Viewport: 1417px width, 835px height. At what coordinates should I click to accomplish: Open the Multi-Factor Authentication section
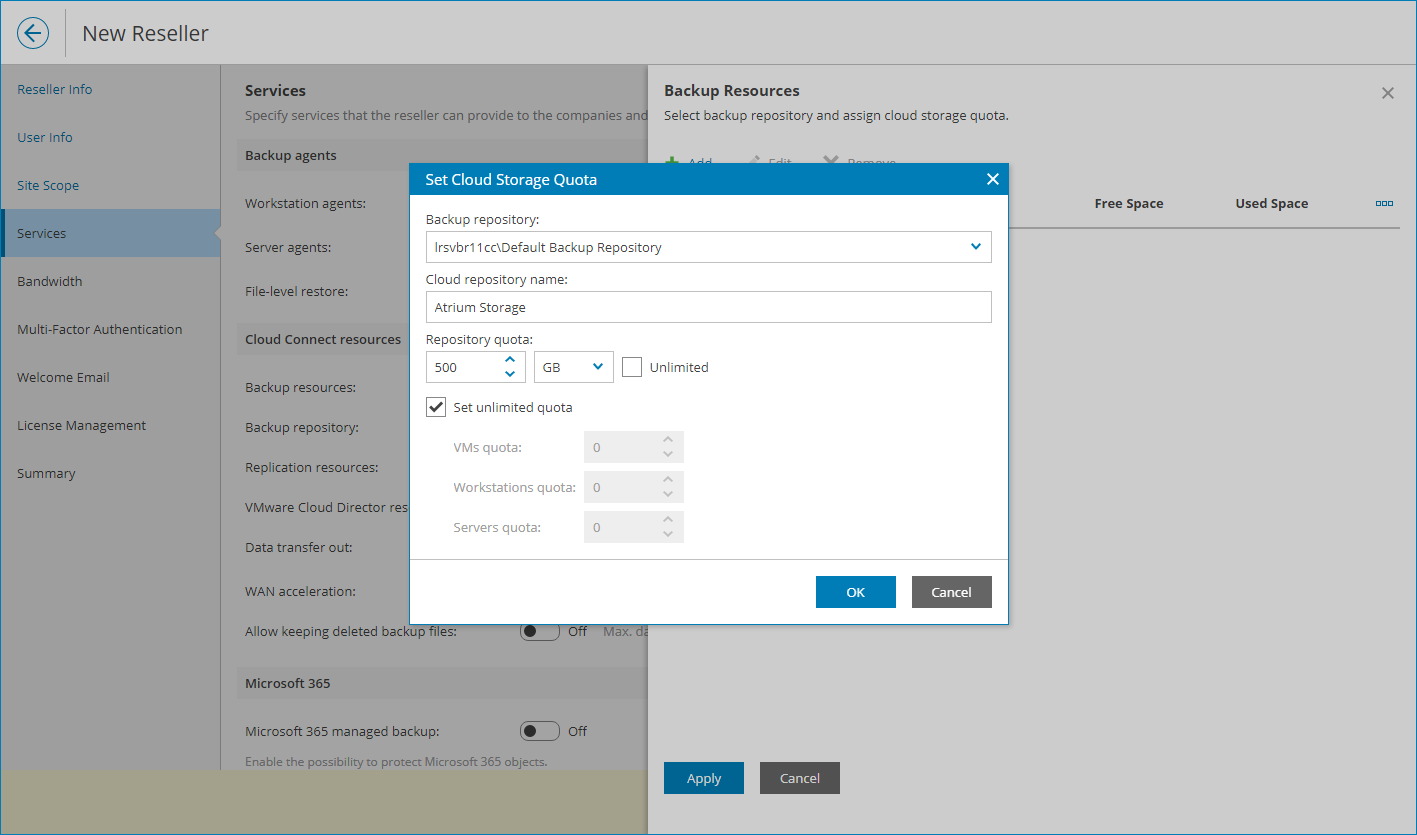100,329
